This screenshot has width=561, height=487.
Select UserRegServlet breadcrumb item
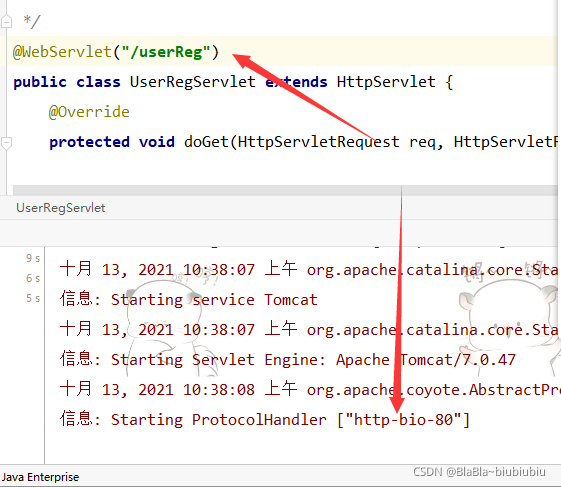pyautogui.click(x=61, y=208)
